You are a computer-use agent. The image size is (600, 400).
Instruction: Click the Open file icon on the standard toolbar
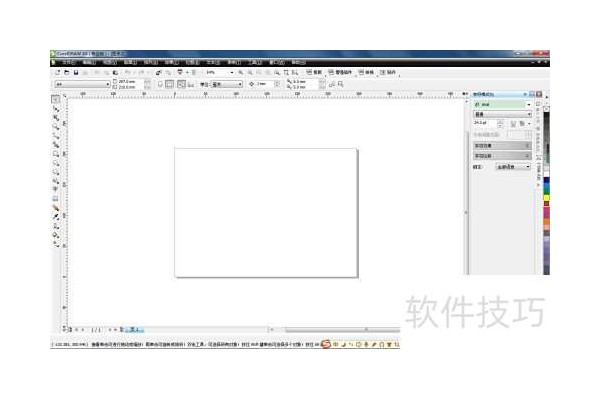67,72
